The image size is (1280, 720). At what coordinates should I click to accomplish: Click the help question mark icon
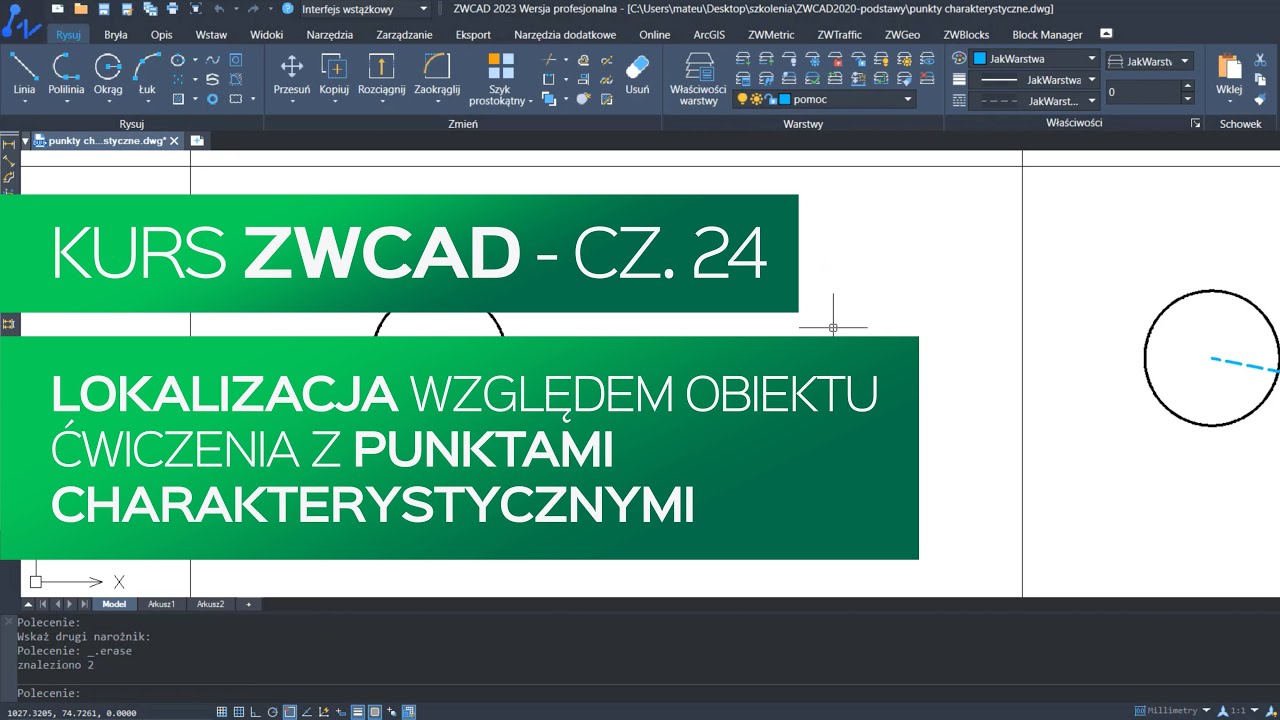pos(288,9)
